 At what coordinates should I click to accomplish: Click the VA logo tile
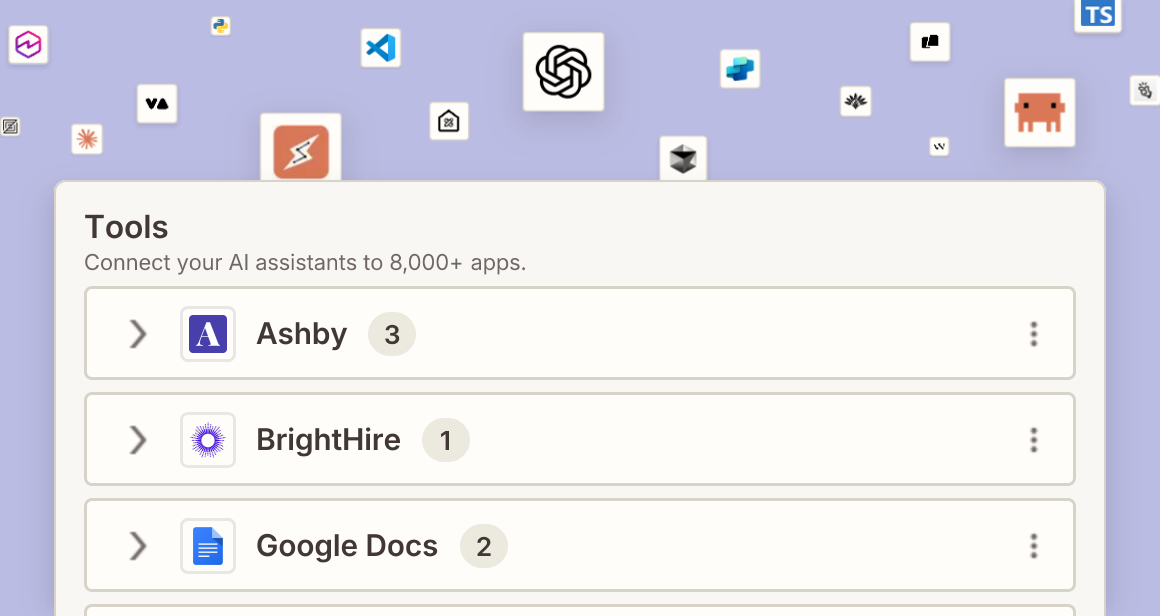(x=157, y=104)
